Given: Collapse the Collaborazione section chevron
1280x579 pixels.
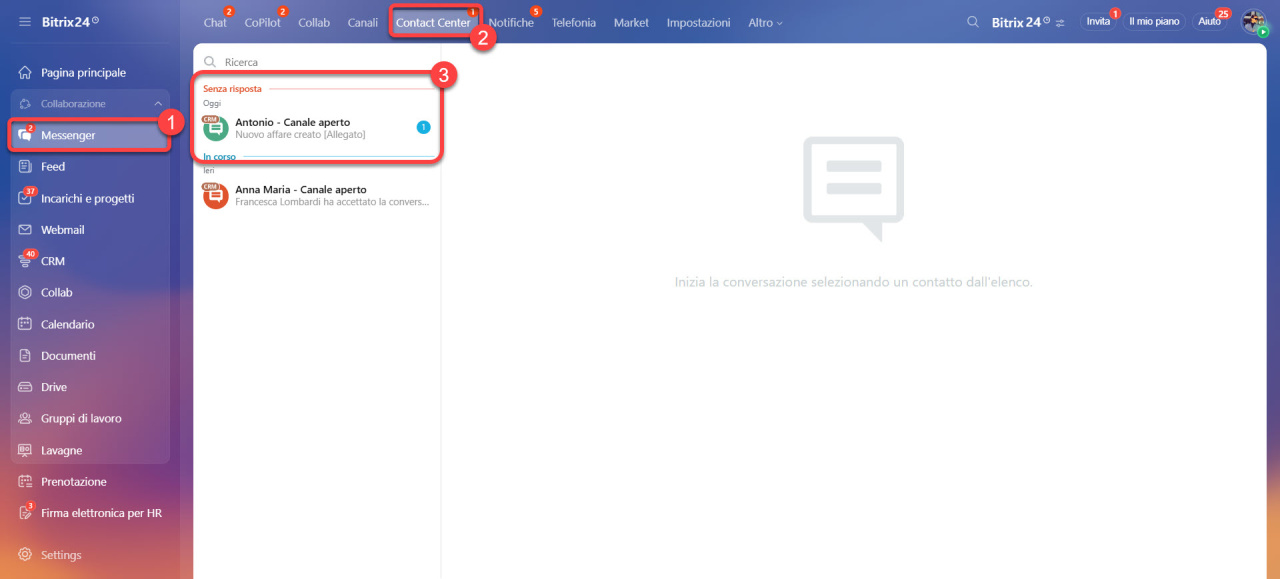Looking at the screenshot, I should click(x=158, y=104).
